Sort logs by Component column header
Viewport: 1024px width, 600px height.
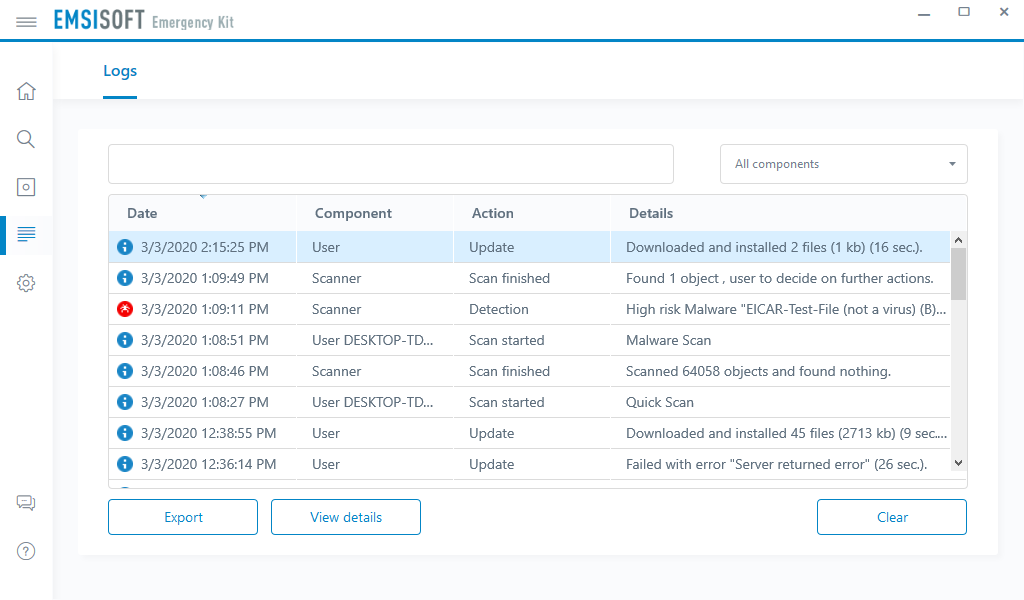pyautogui.click(x=353, y=213)
